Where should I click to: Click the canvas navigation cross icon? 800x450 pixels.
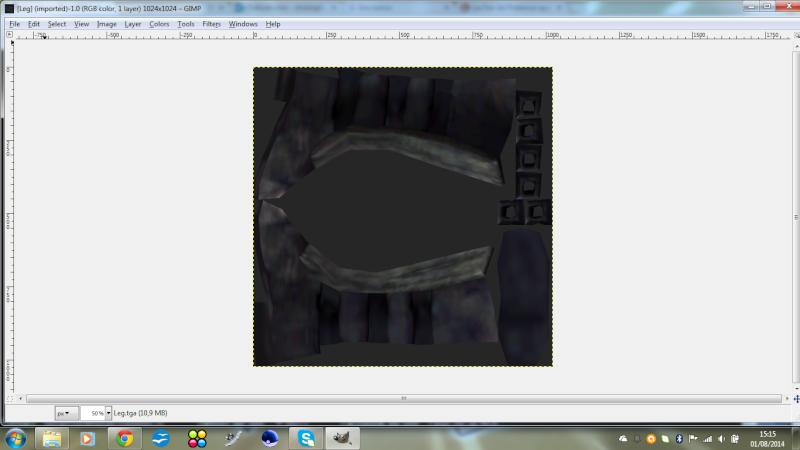click(x=796, y=399)
